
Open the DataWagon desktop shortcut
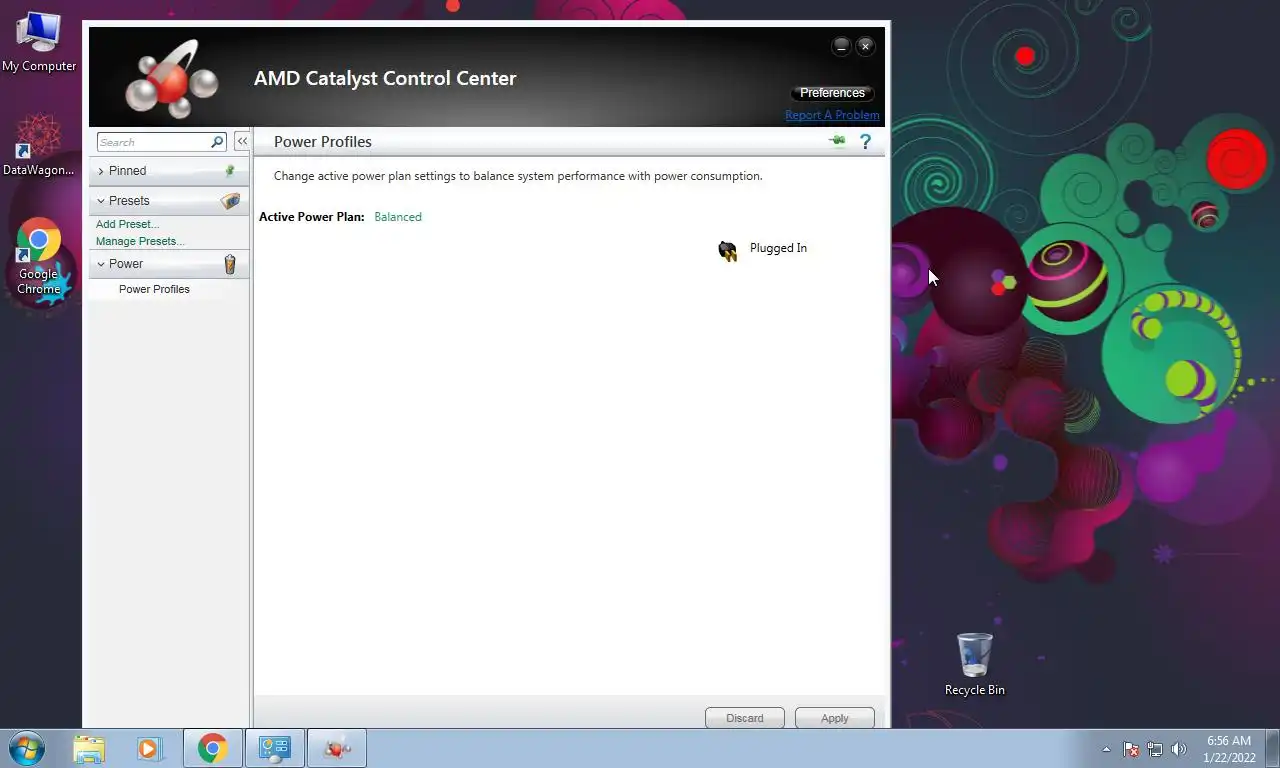39,146
